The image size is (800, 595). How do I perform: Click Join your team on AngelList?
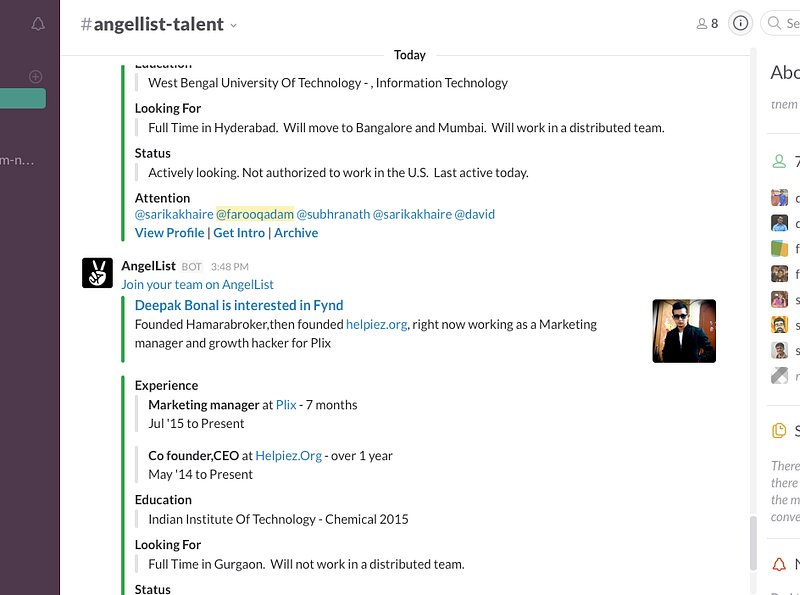(x=197, y=284)
